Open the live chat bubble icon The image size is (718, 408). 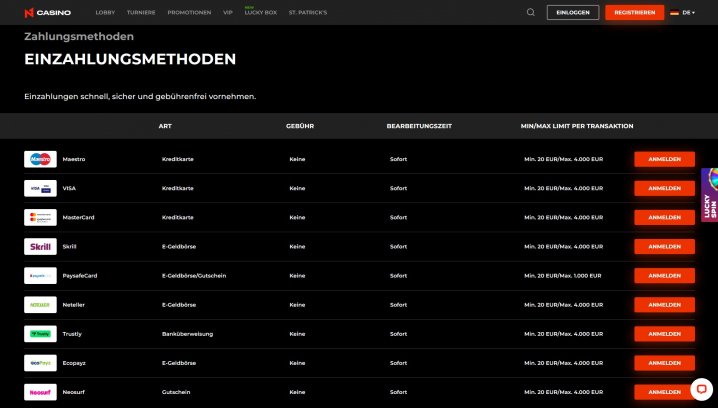(x=701, y=389)
